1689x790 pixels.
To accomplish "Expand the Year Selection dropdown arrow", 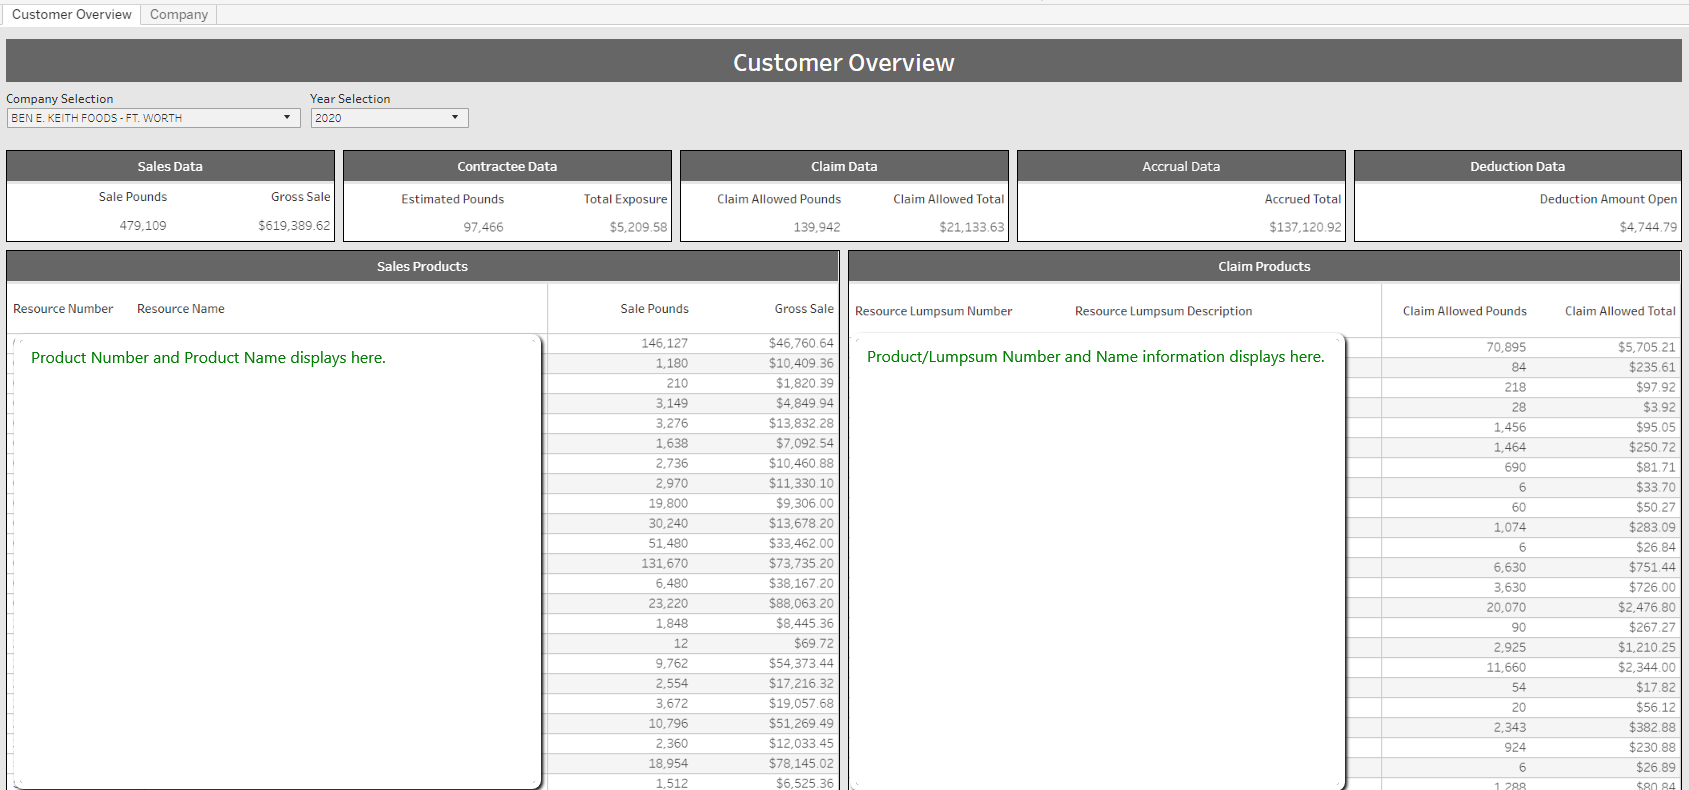I will coord(455,118).
